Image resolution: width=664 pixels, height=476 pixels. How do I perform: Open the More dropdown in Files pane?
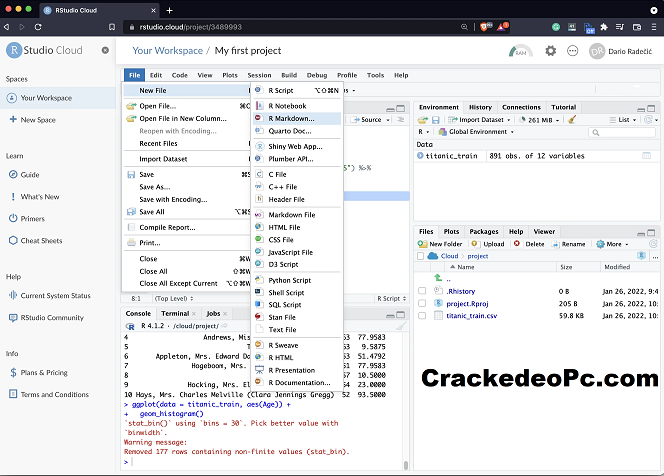612,244
